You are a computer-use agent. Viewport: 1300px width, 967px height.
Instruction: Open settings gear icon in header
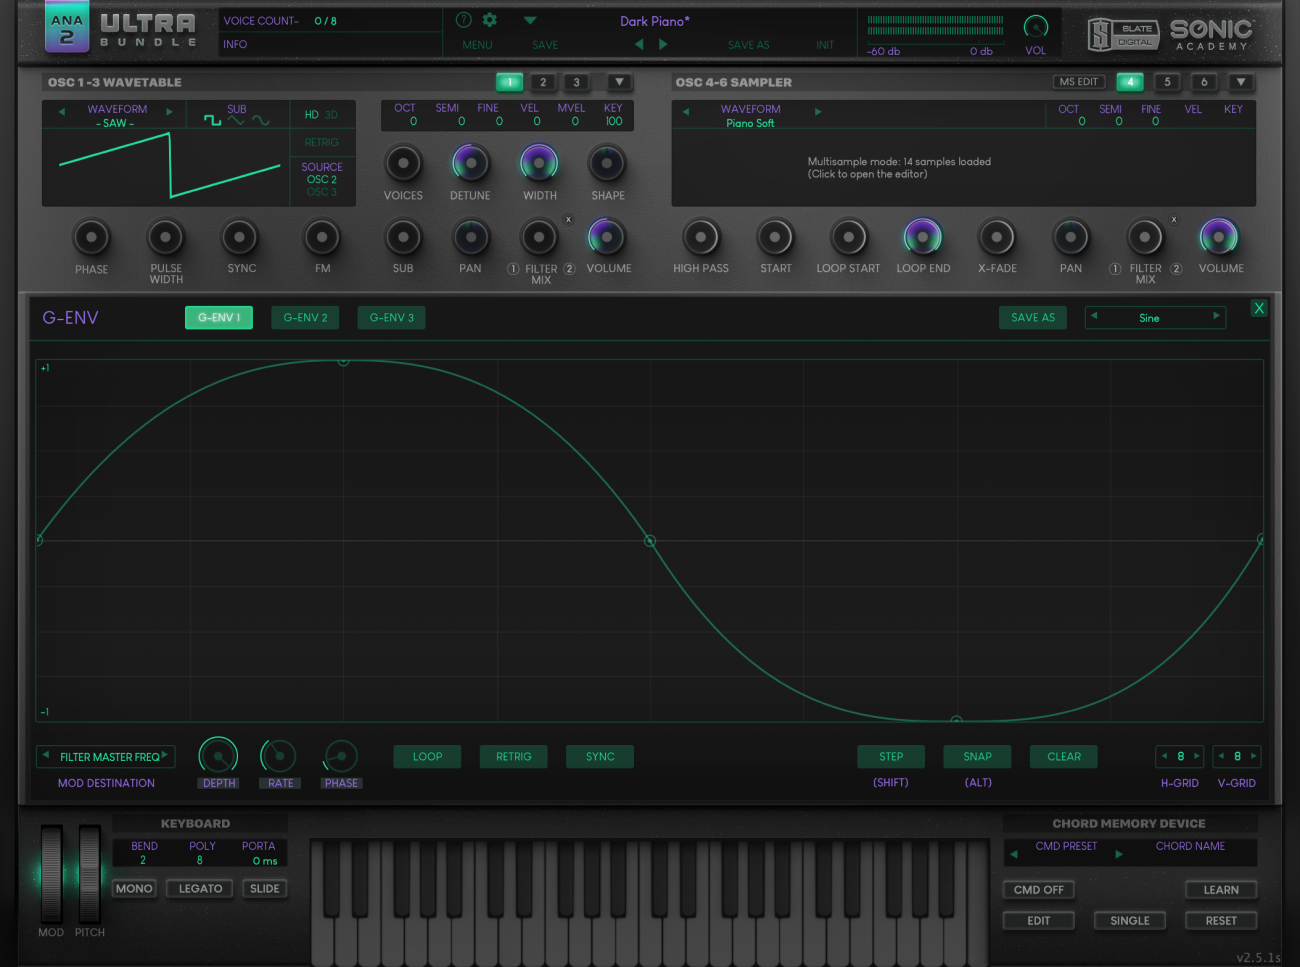click(489, 20)
